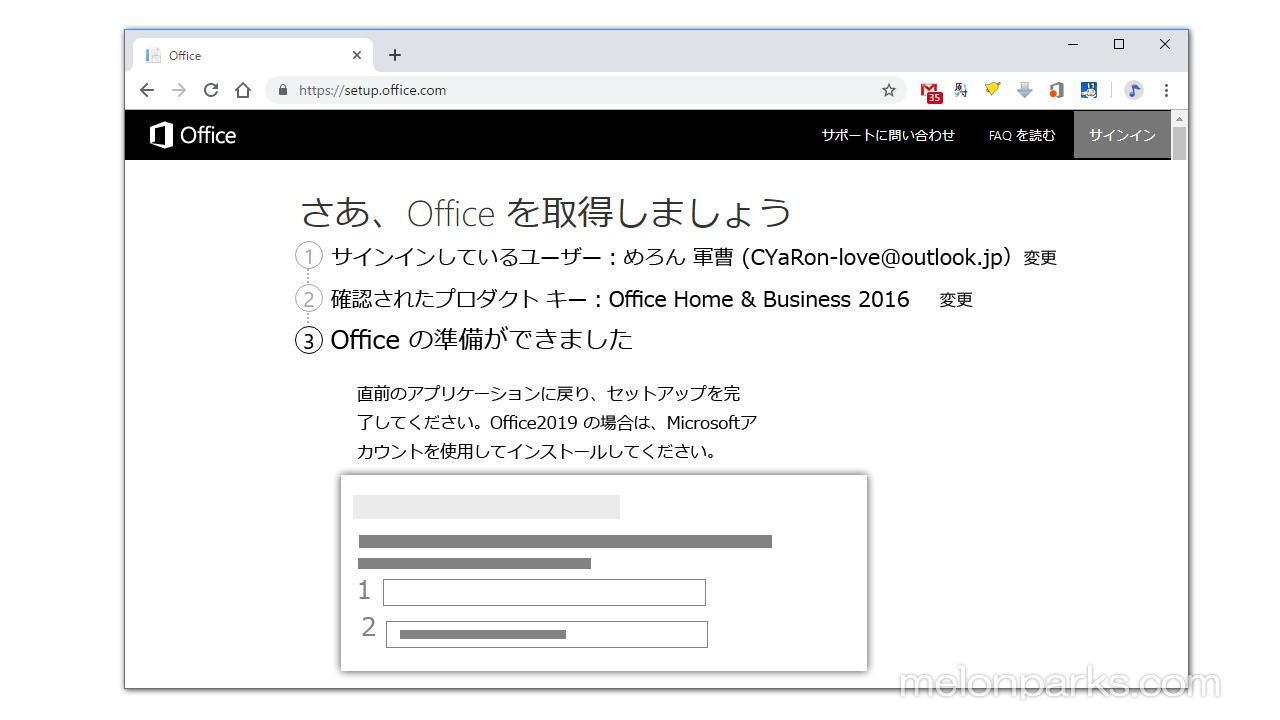This screenshot has width=1280, height=720.
Task: Open FAQ を読む link
Action: click(x=1022, y=135)
